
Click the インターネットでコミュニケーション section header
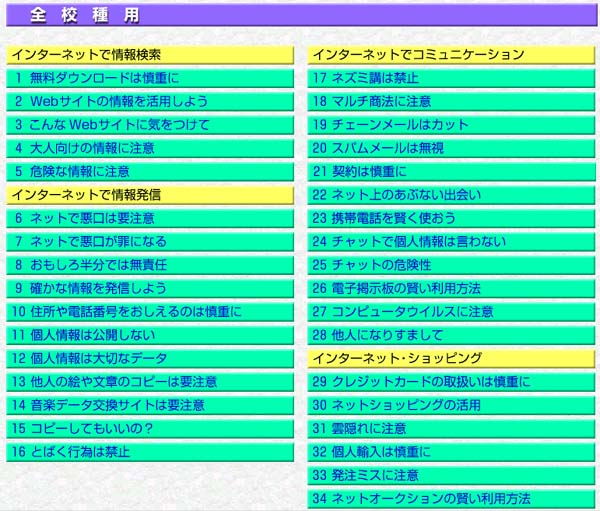coord(451,55)
